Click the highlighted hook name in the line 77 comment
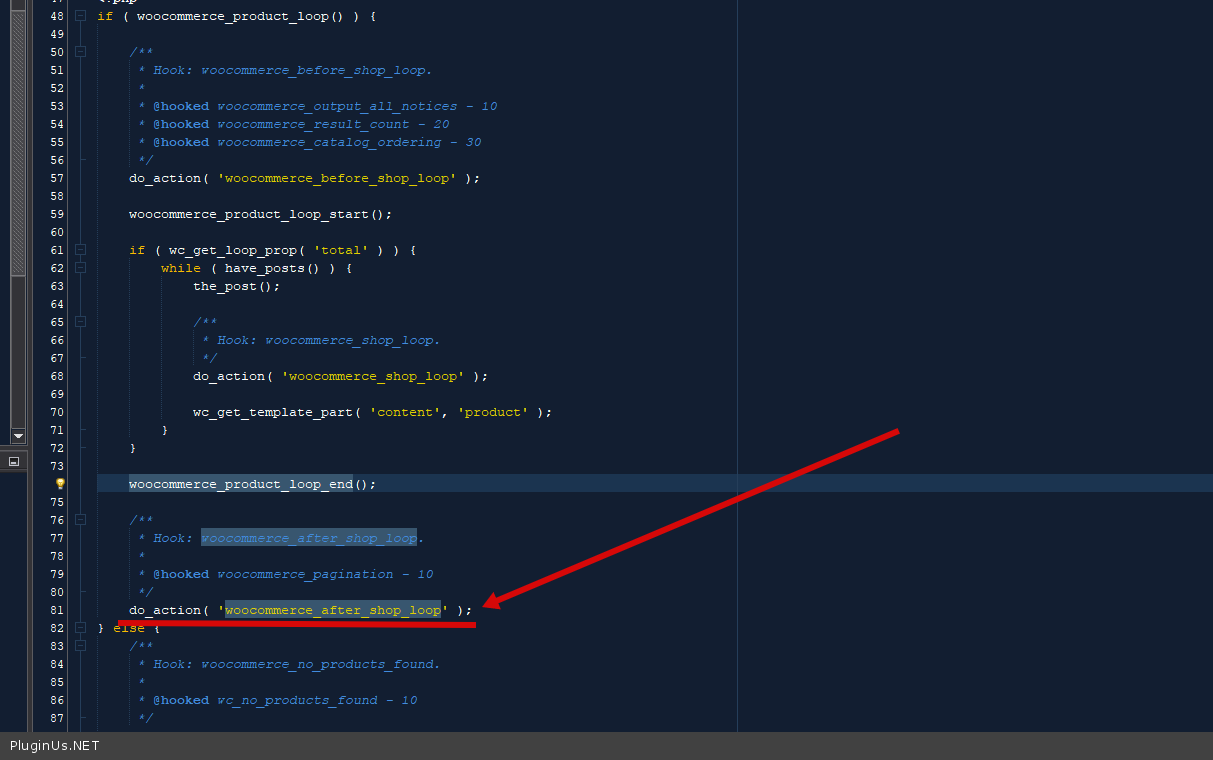The height and width of the screenshot is (760, 1213). tap(308, 538)
